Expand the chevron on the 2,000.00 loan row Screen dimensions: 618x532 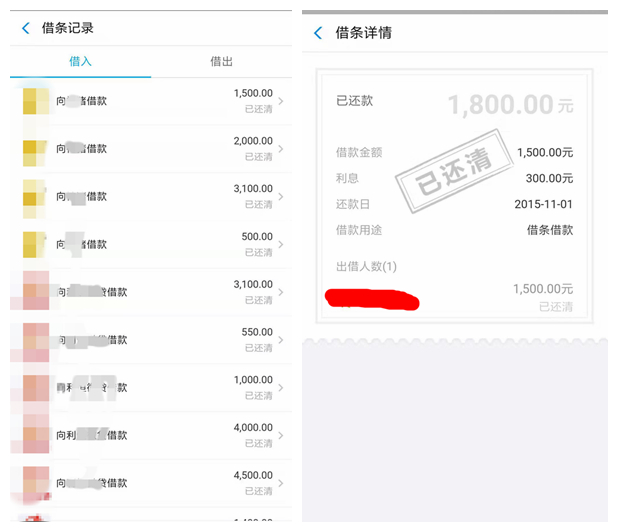pos(280,149)
